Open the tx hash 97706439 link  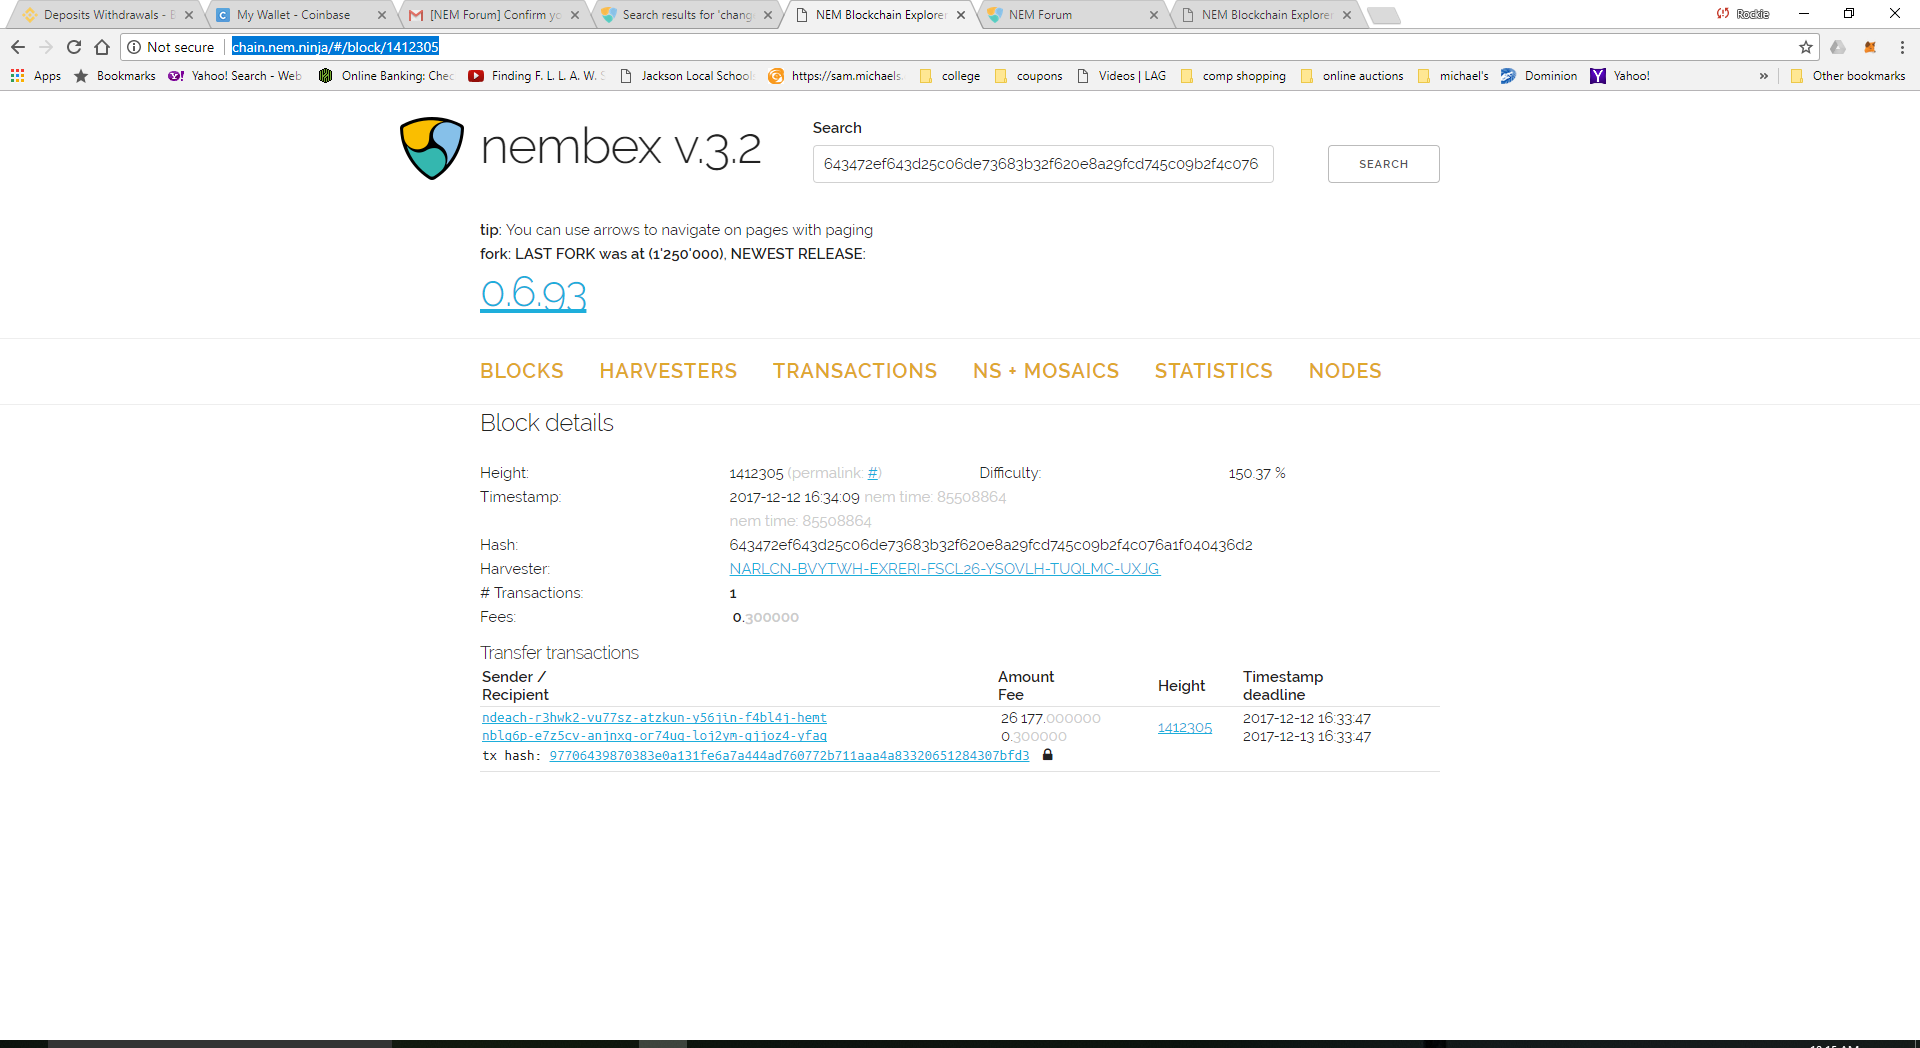coord(789,756)
